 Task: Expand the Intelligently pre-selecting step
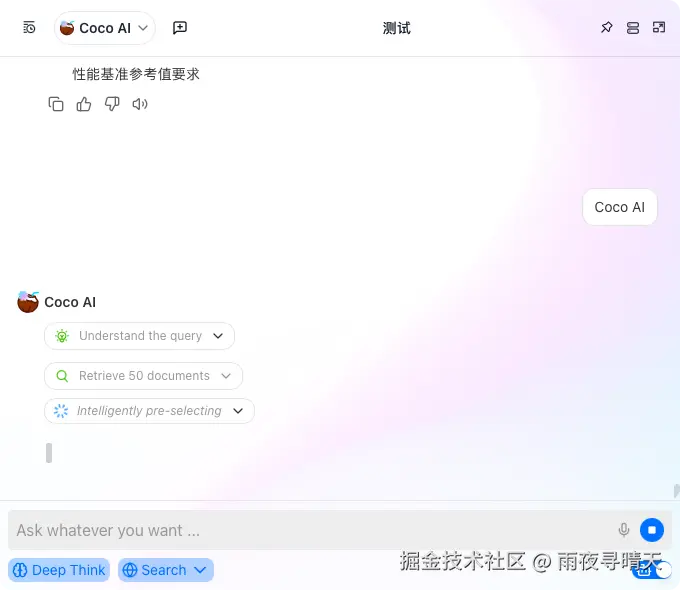149,411
